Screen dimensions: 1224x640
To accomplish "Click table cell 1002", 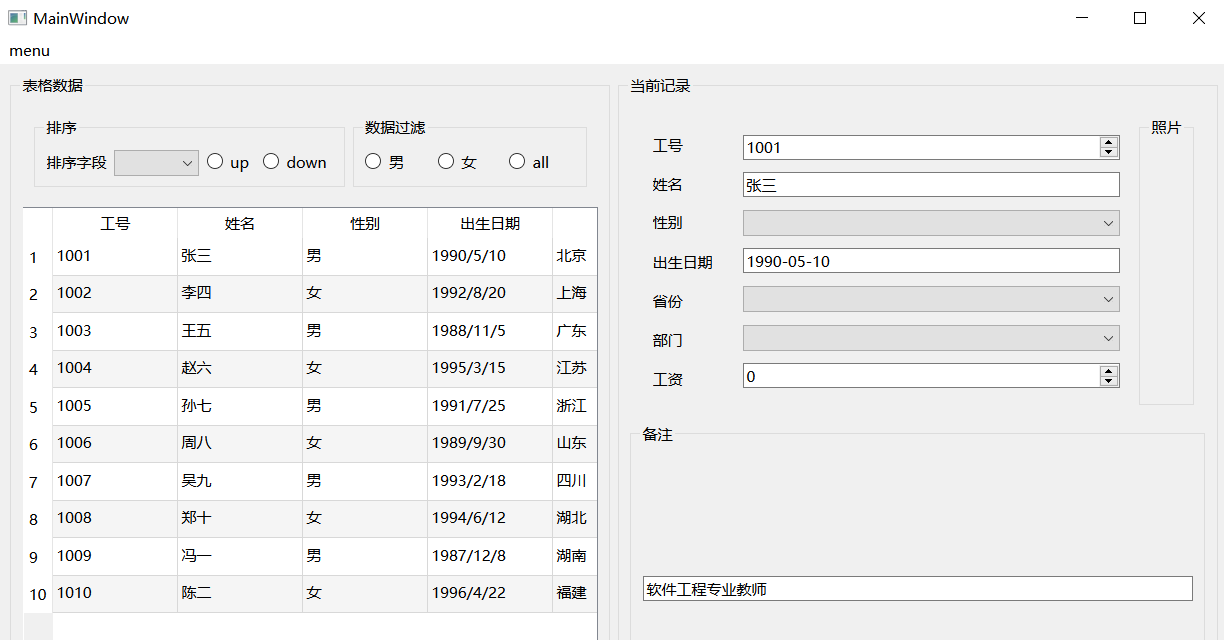I will coord(115,294).
